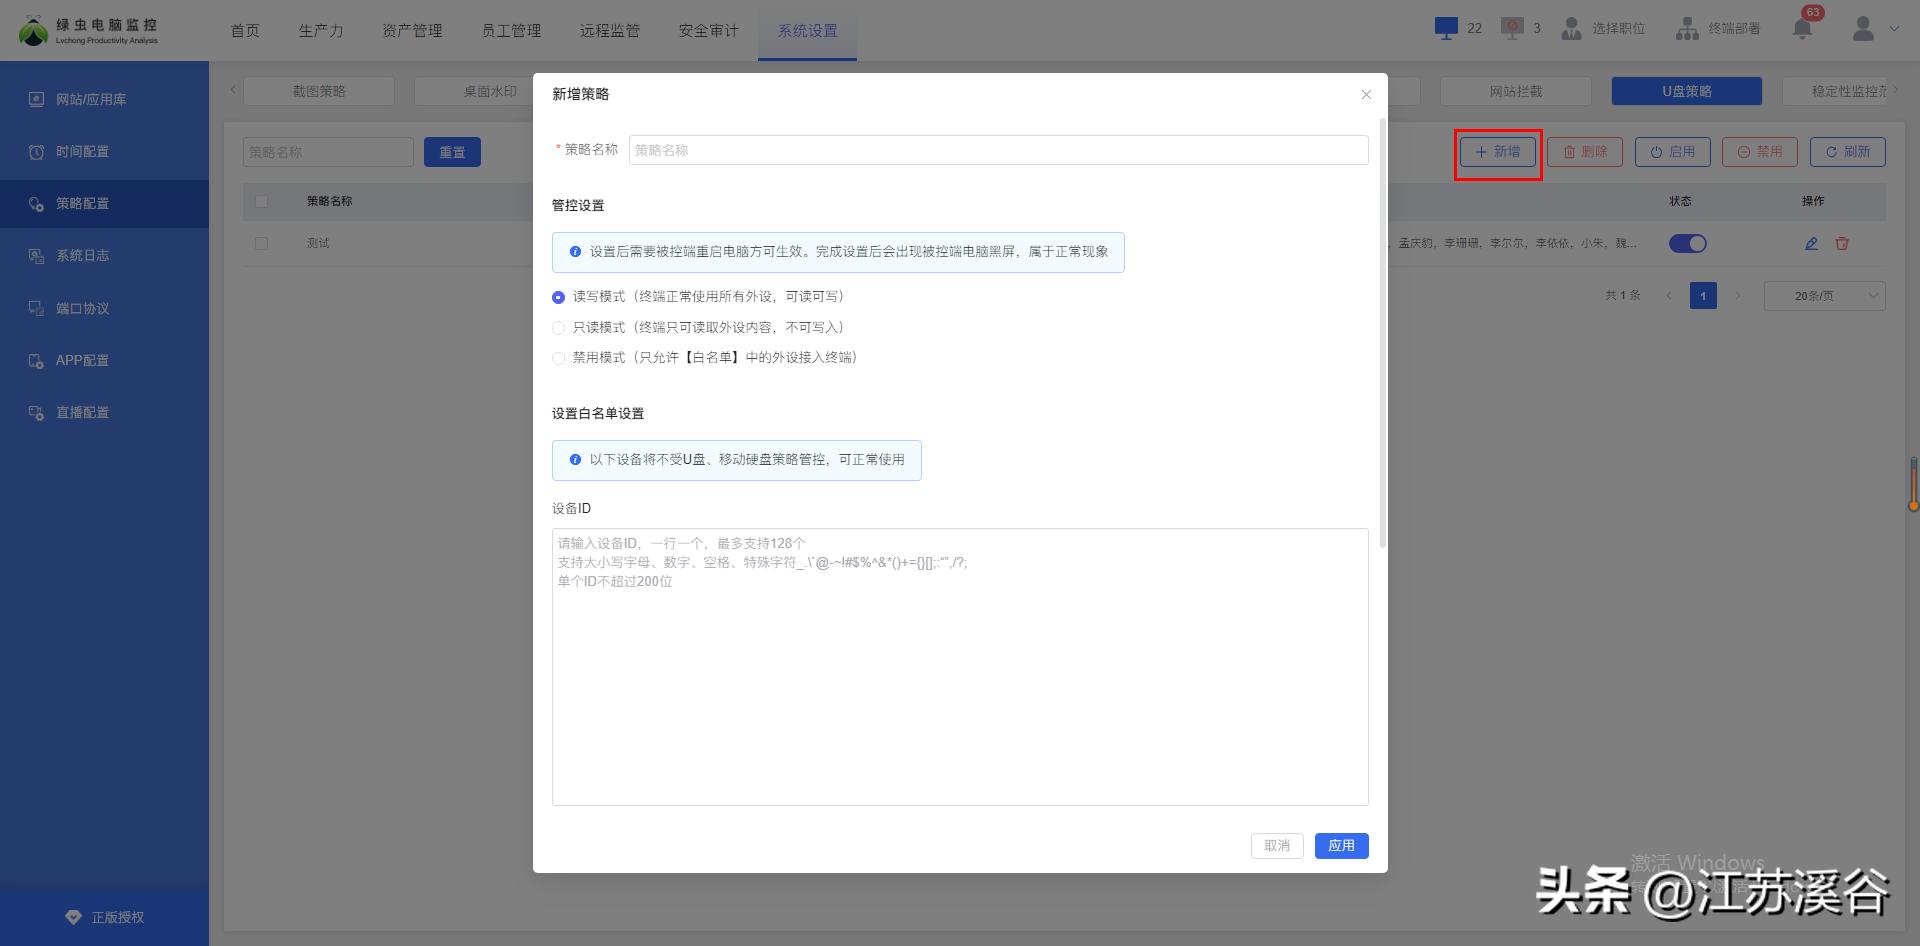Image resolution: width=1920 pixels, height=946 pixels.
Task: Click the 重置 reset button
Action: click(x=452, y=152)
